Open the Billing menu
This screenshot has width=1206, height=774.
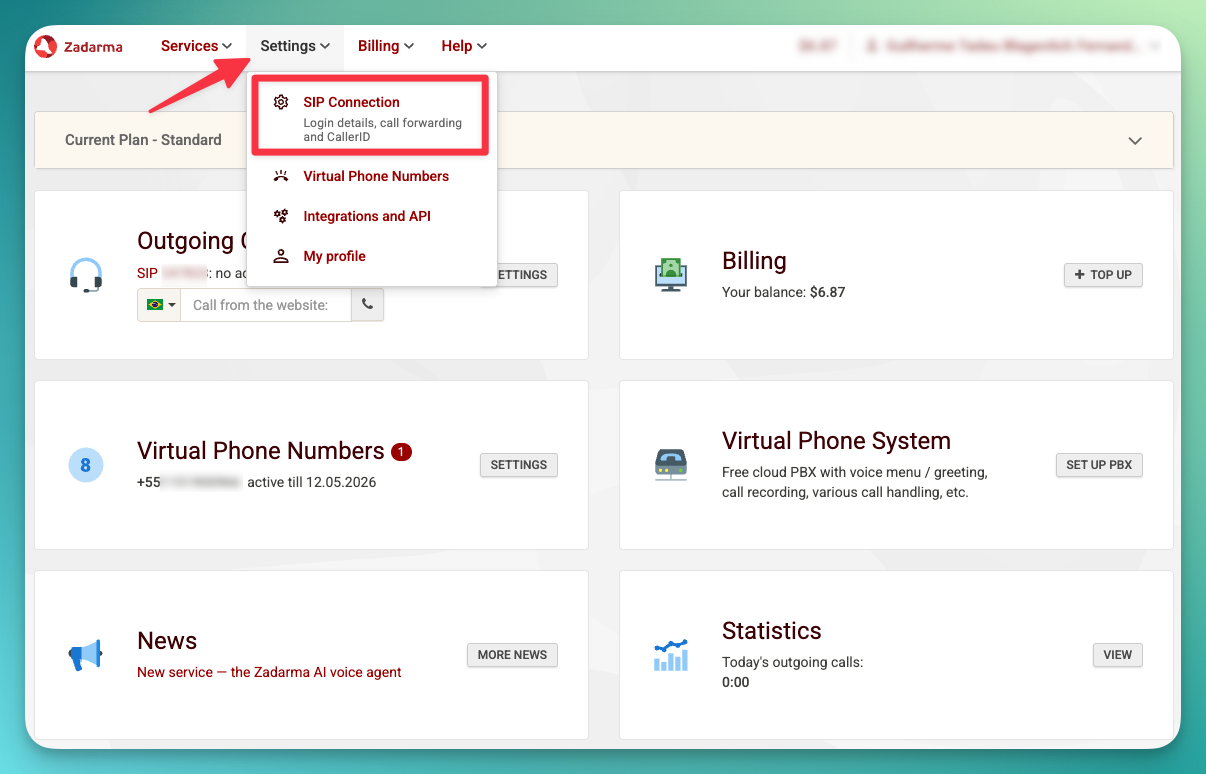tap(386, 46)
